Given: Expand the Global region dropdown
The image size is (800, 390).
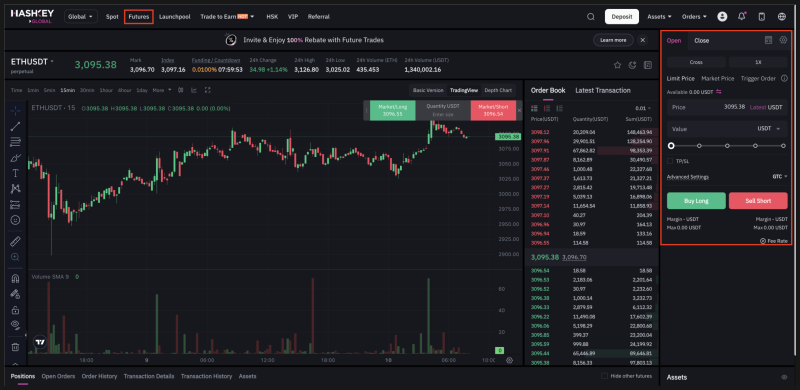Looking at the screenshot, I should pyautogui.click(x=81, y=17).
